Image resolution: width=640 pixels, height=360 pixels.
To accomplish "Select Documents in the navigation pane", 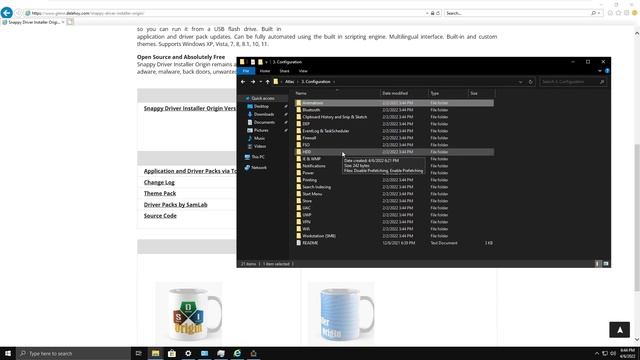I will pos(264,122).
